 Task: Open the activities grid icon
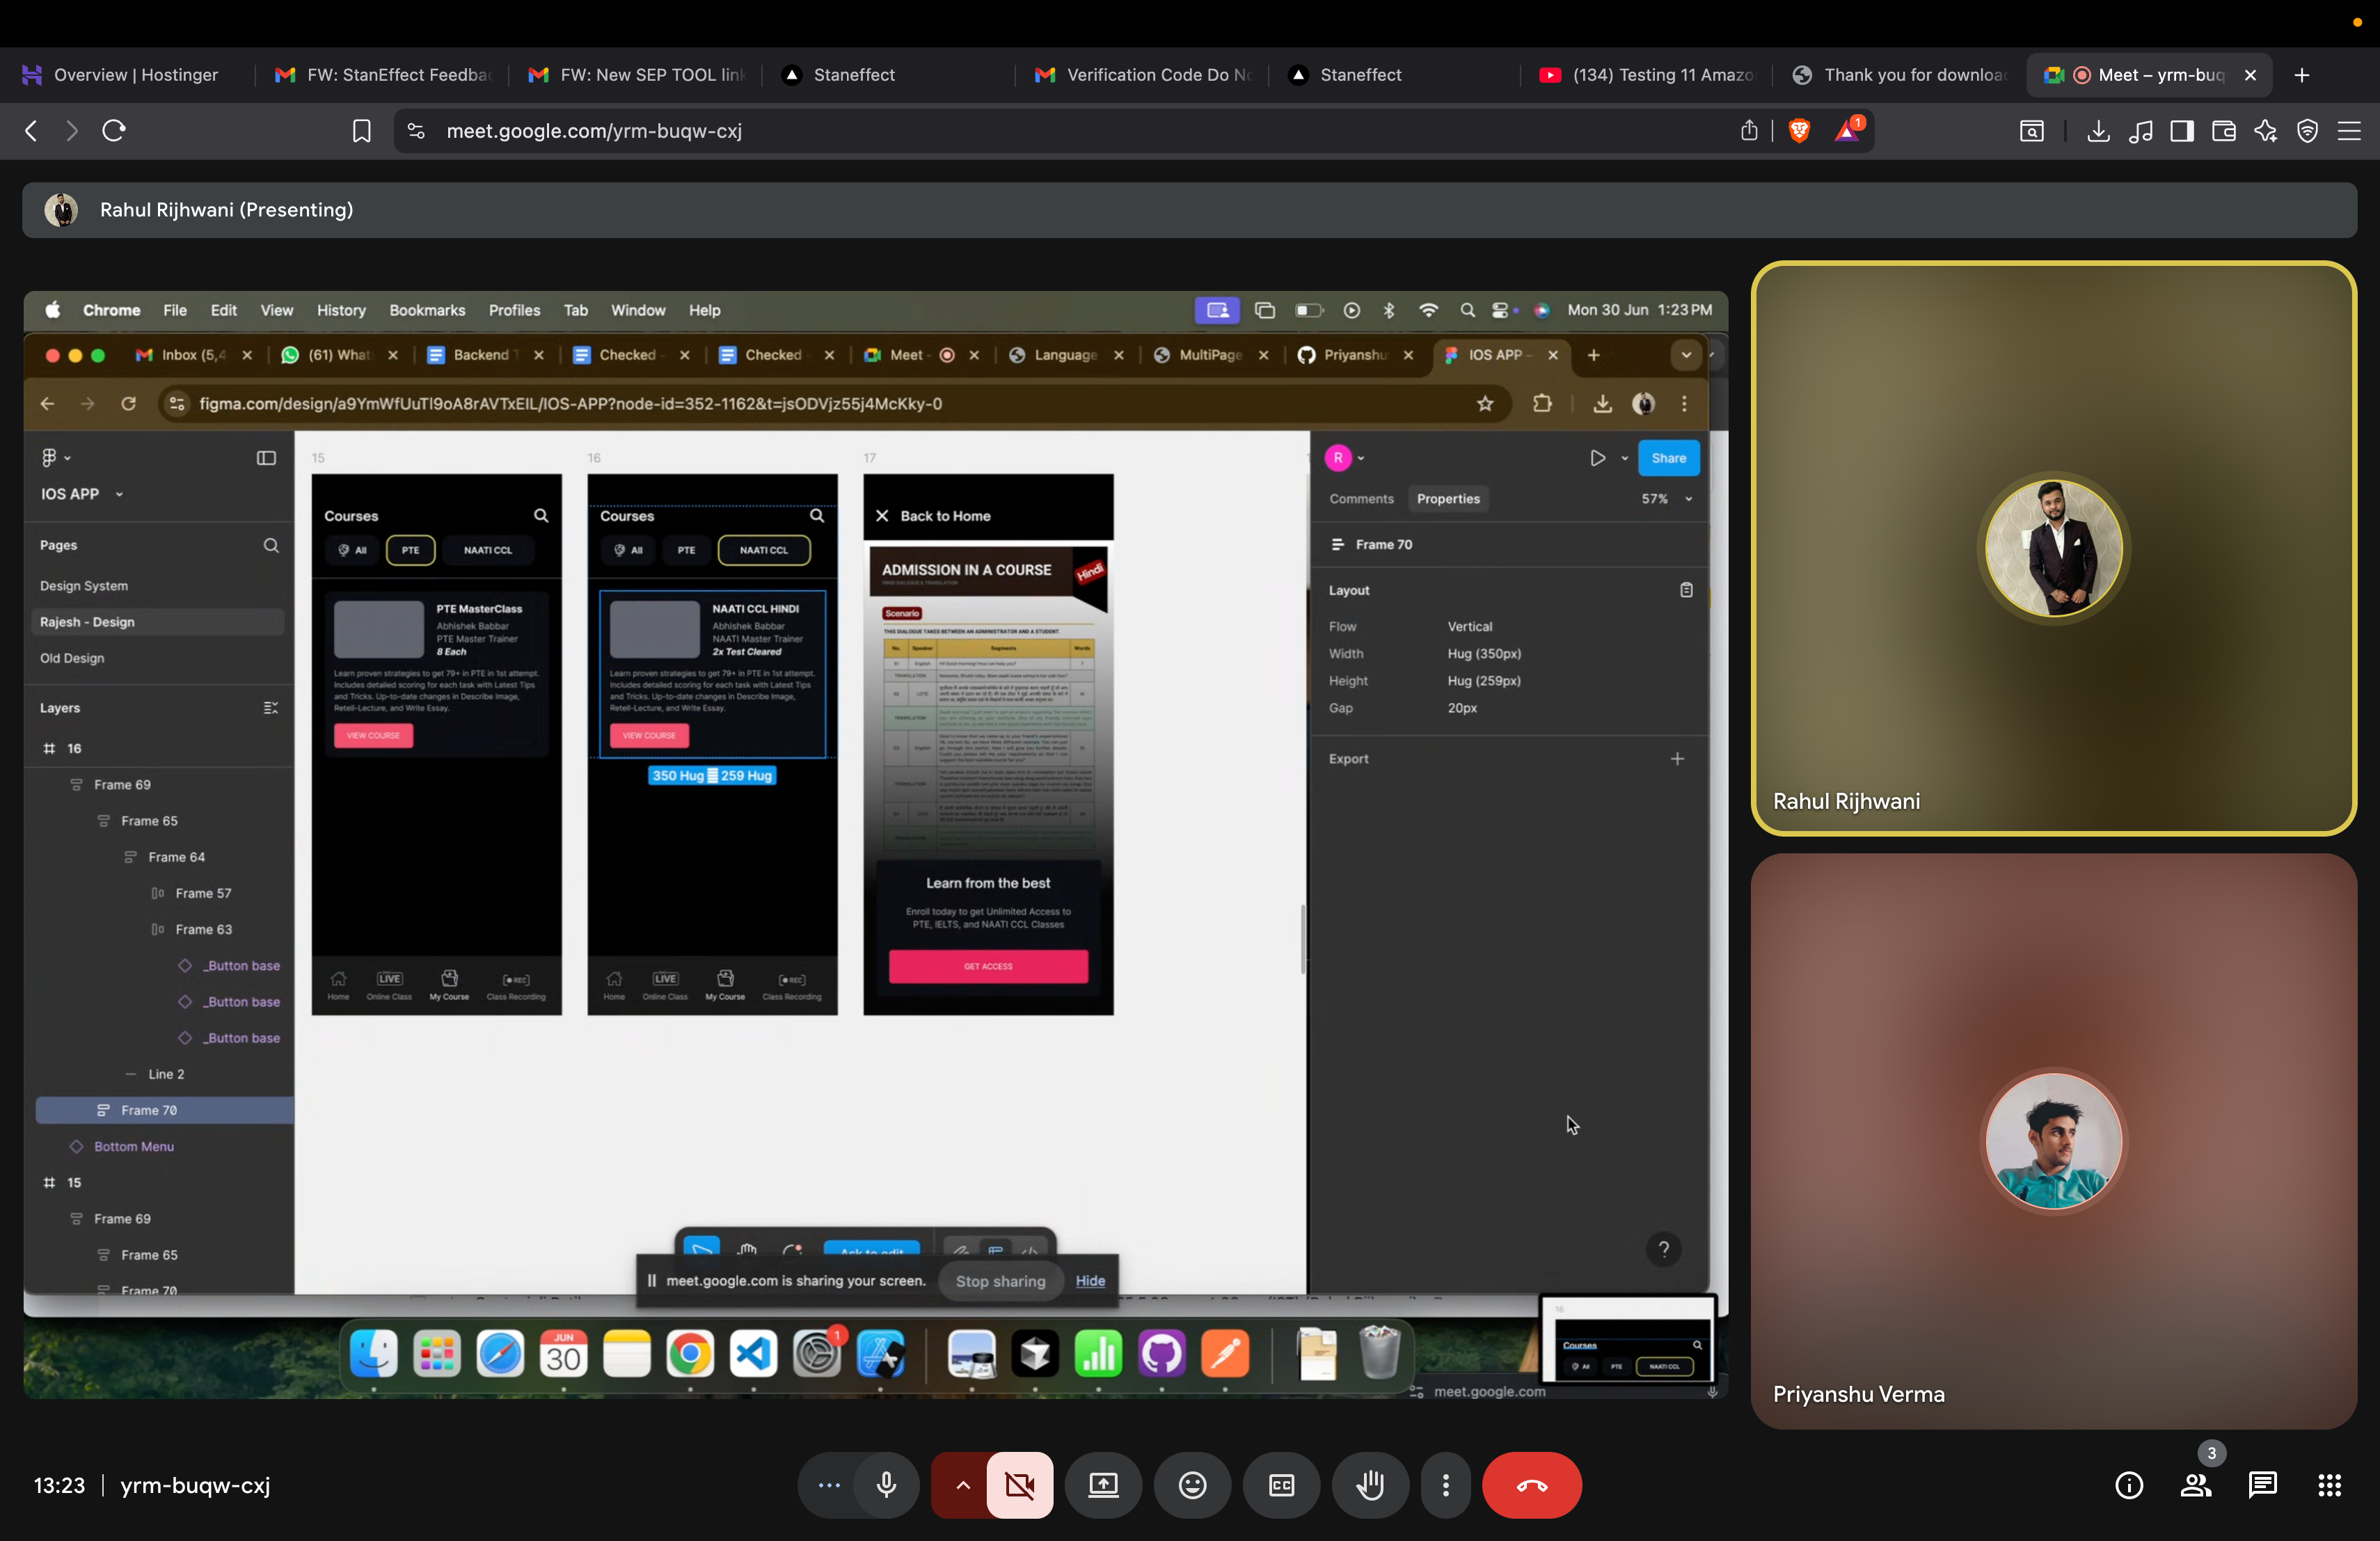tap(2329, 1485)
